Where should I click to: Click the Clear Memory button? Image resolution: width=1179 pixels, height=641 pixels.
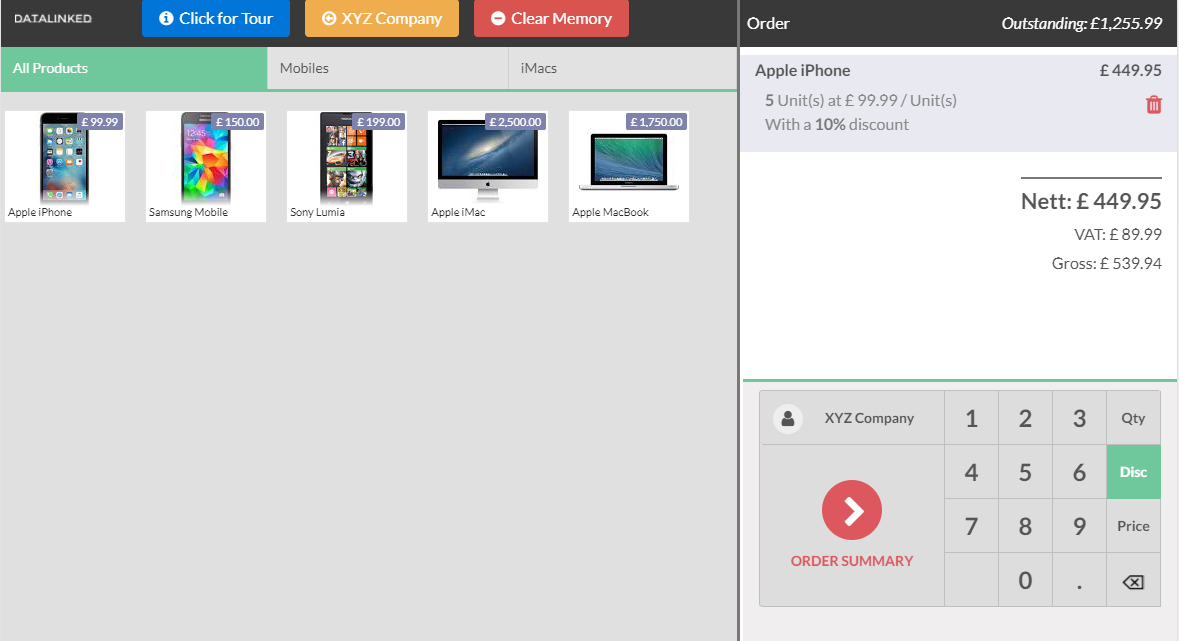coord(551,19)
